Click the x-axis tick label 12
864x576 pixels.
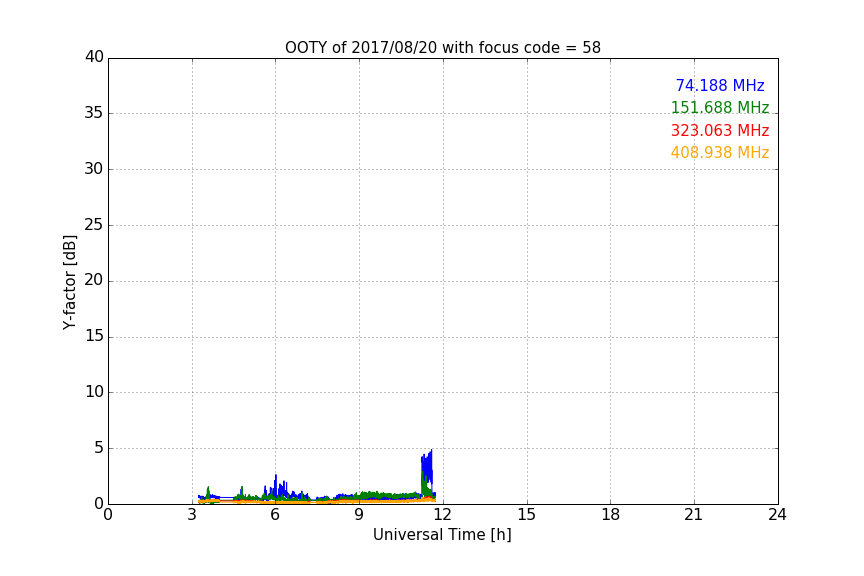click(x=442, y=515)
